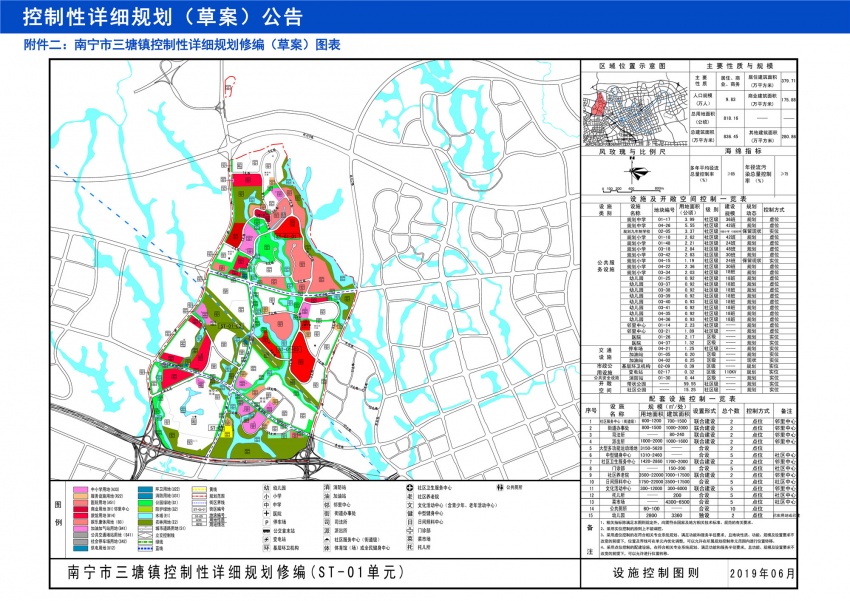Click the 中学 legend symbol
The width and height of the screenshot is (850, 601).
pos(266,505)
